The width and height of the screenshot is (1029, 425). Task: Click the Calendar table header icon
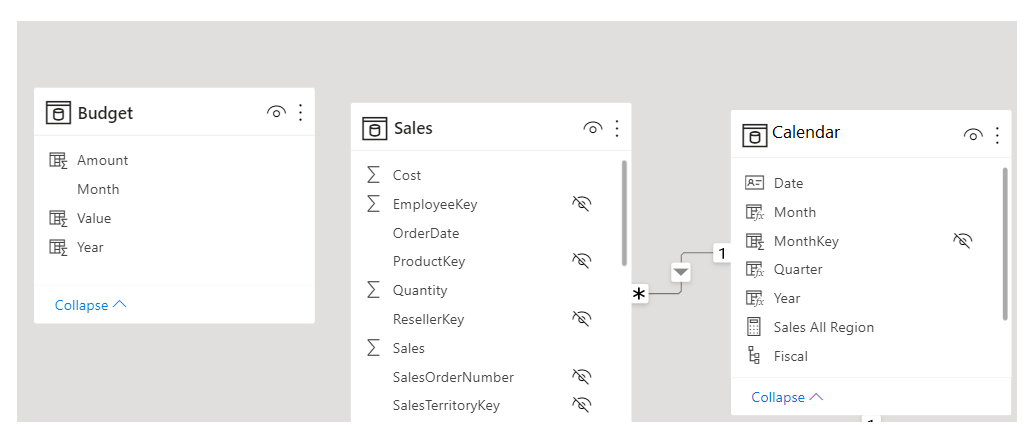[x=755, y=135]
